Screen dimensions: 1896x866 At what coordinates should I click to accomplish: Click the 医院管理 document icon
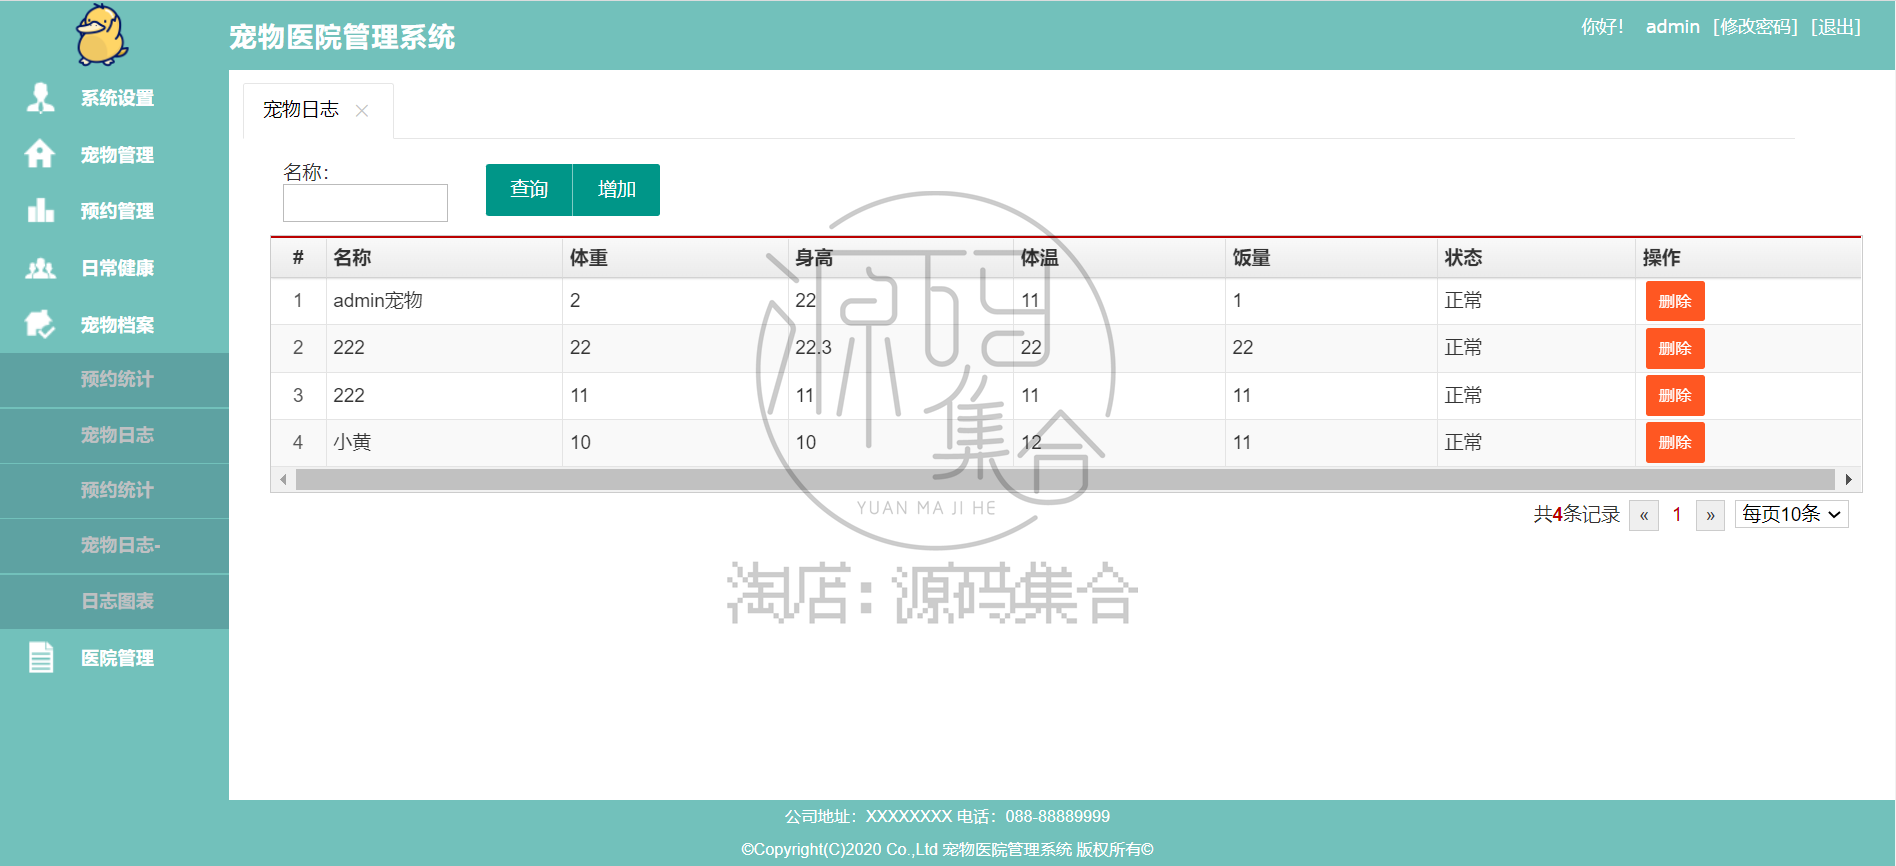coord(41,657)
